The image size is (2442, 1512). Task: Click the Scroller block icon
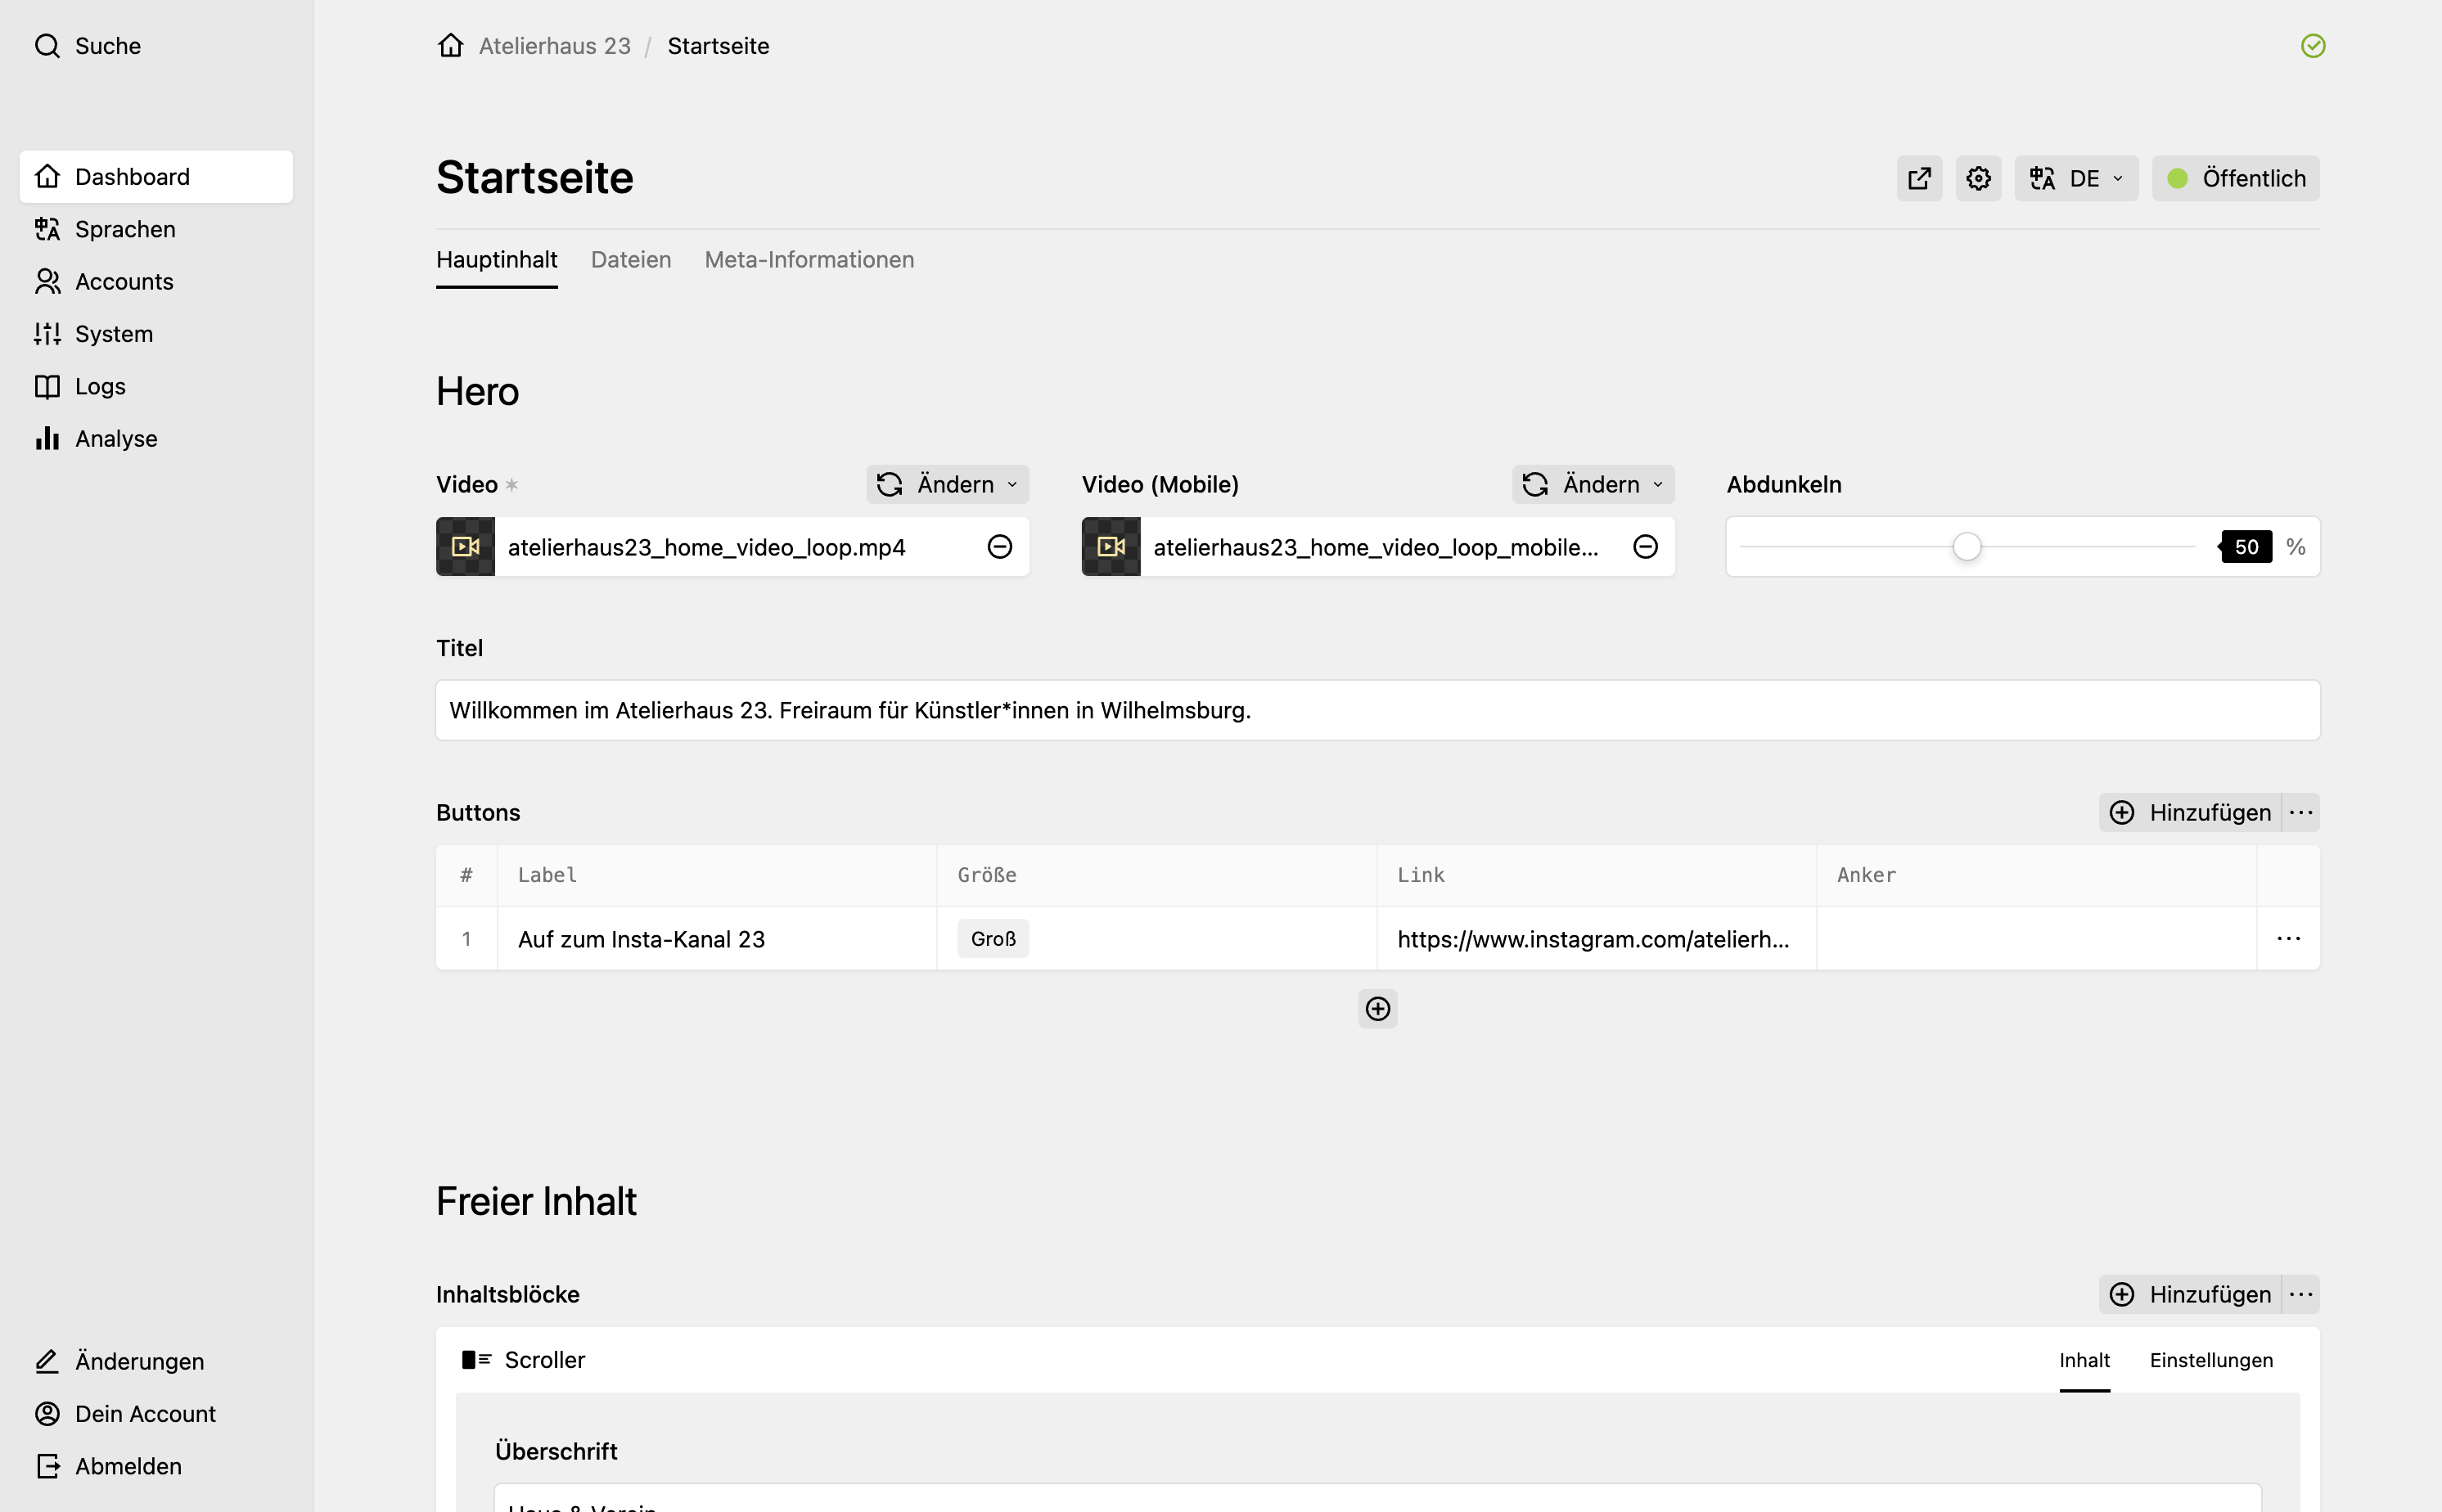click(x=476, y=1359)
